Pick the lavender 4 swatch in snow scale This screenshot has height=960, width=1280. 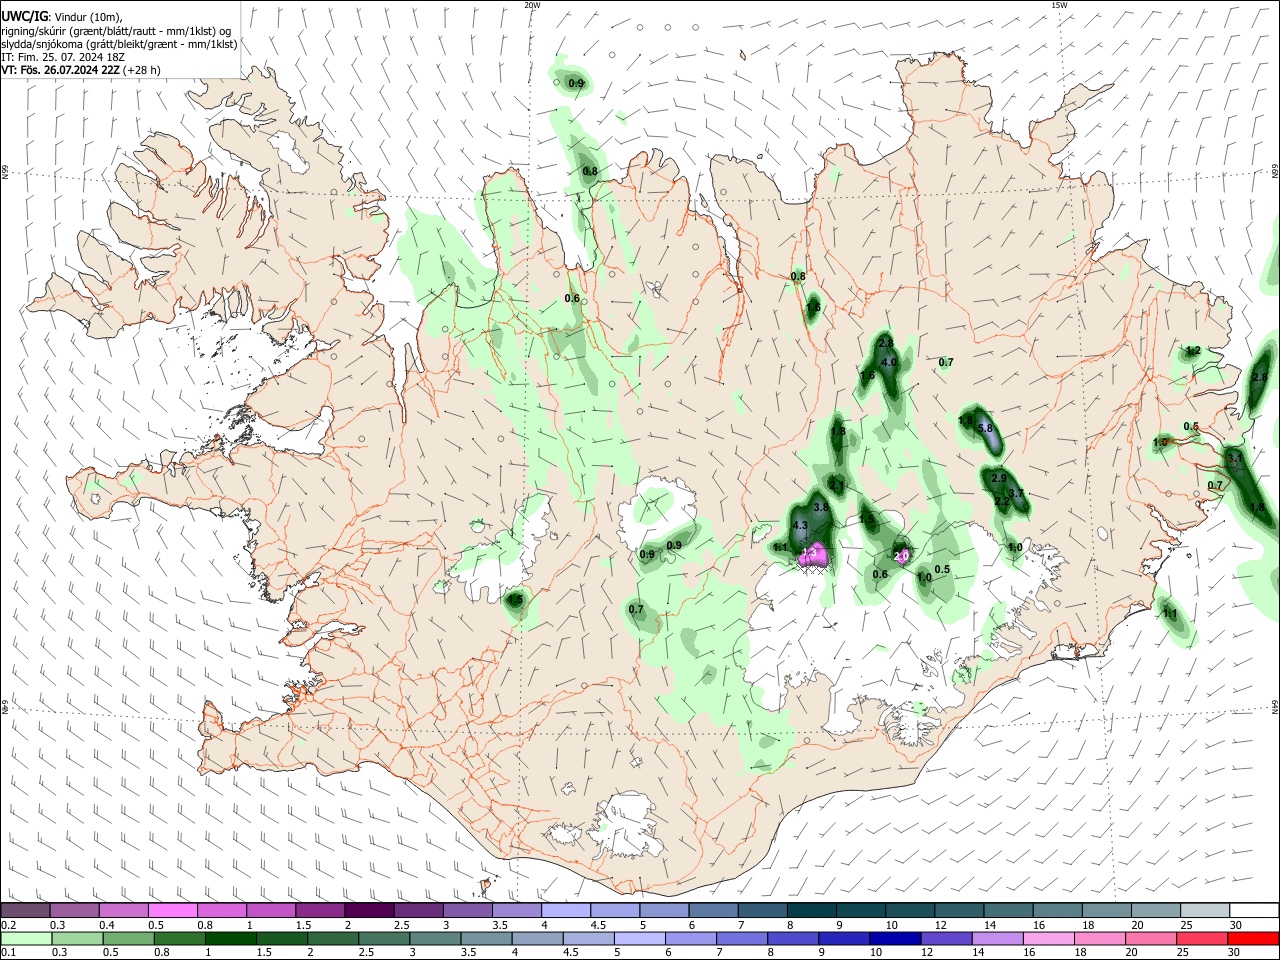click(566, 911)
